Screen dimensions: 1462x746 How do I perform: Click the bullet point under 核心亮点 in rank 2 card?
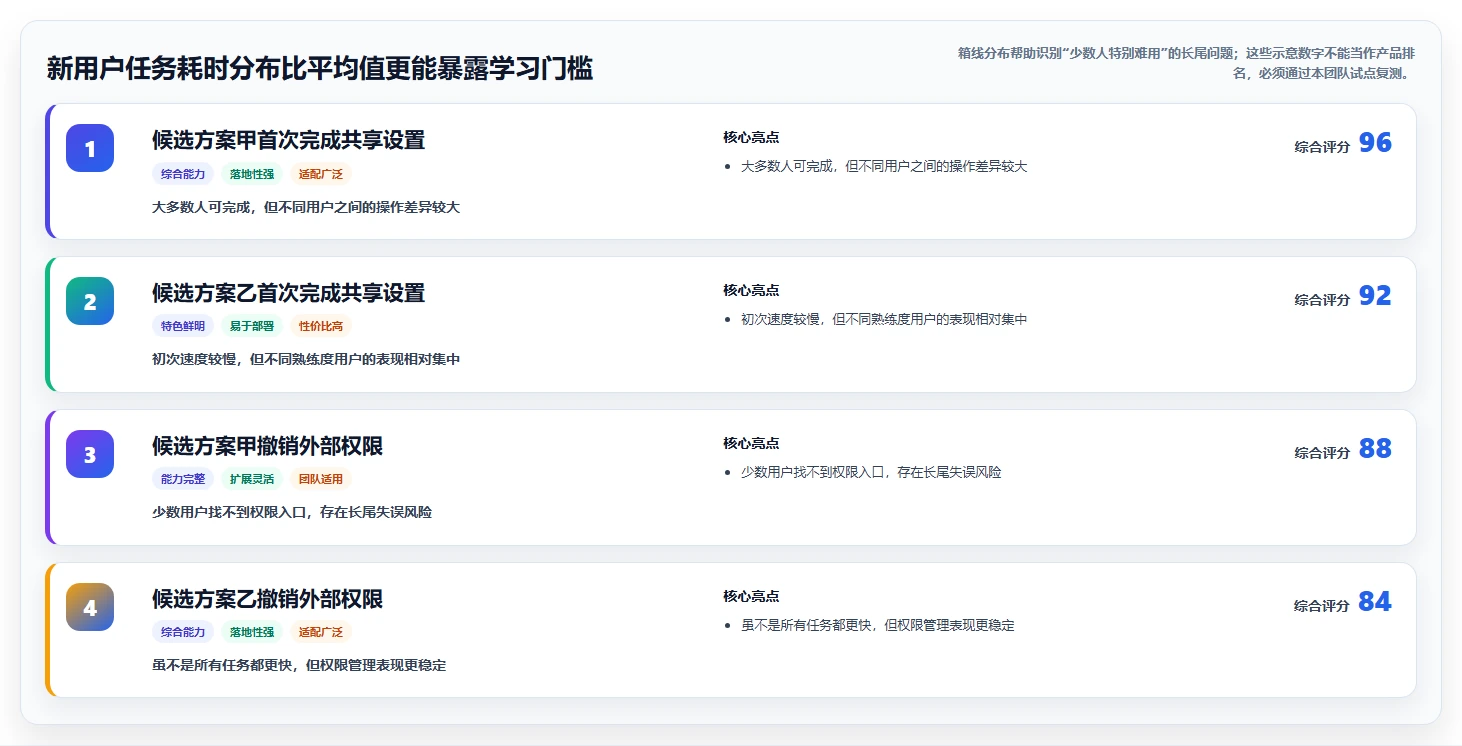tap(884, 319)
